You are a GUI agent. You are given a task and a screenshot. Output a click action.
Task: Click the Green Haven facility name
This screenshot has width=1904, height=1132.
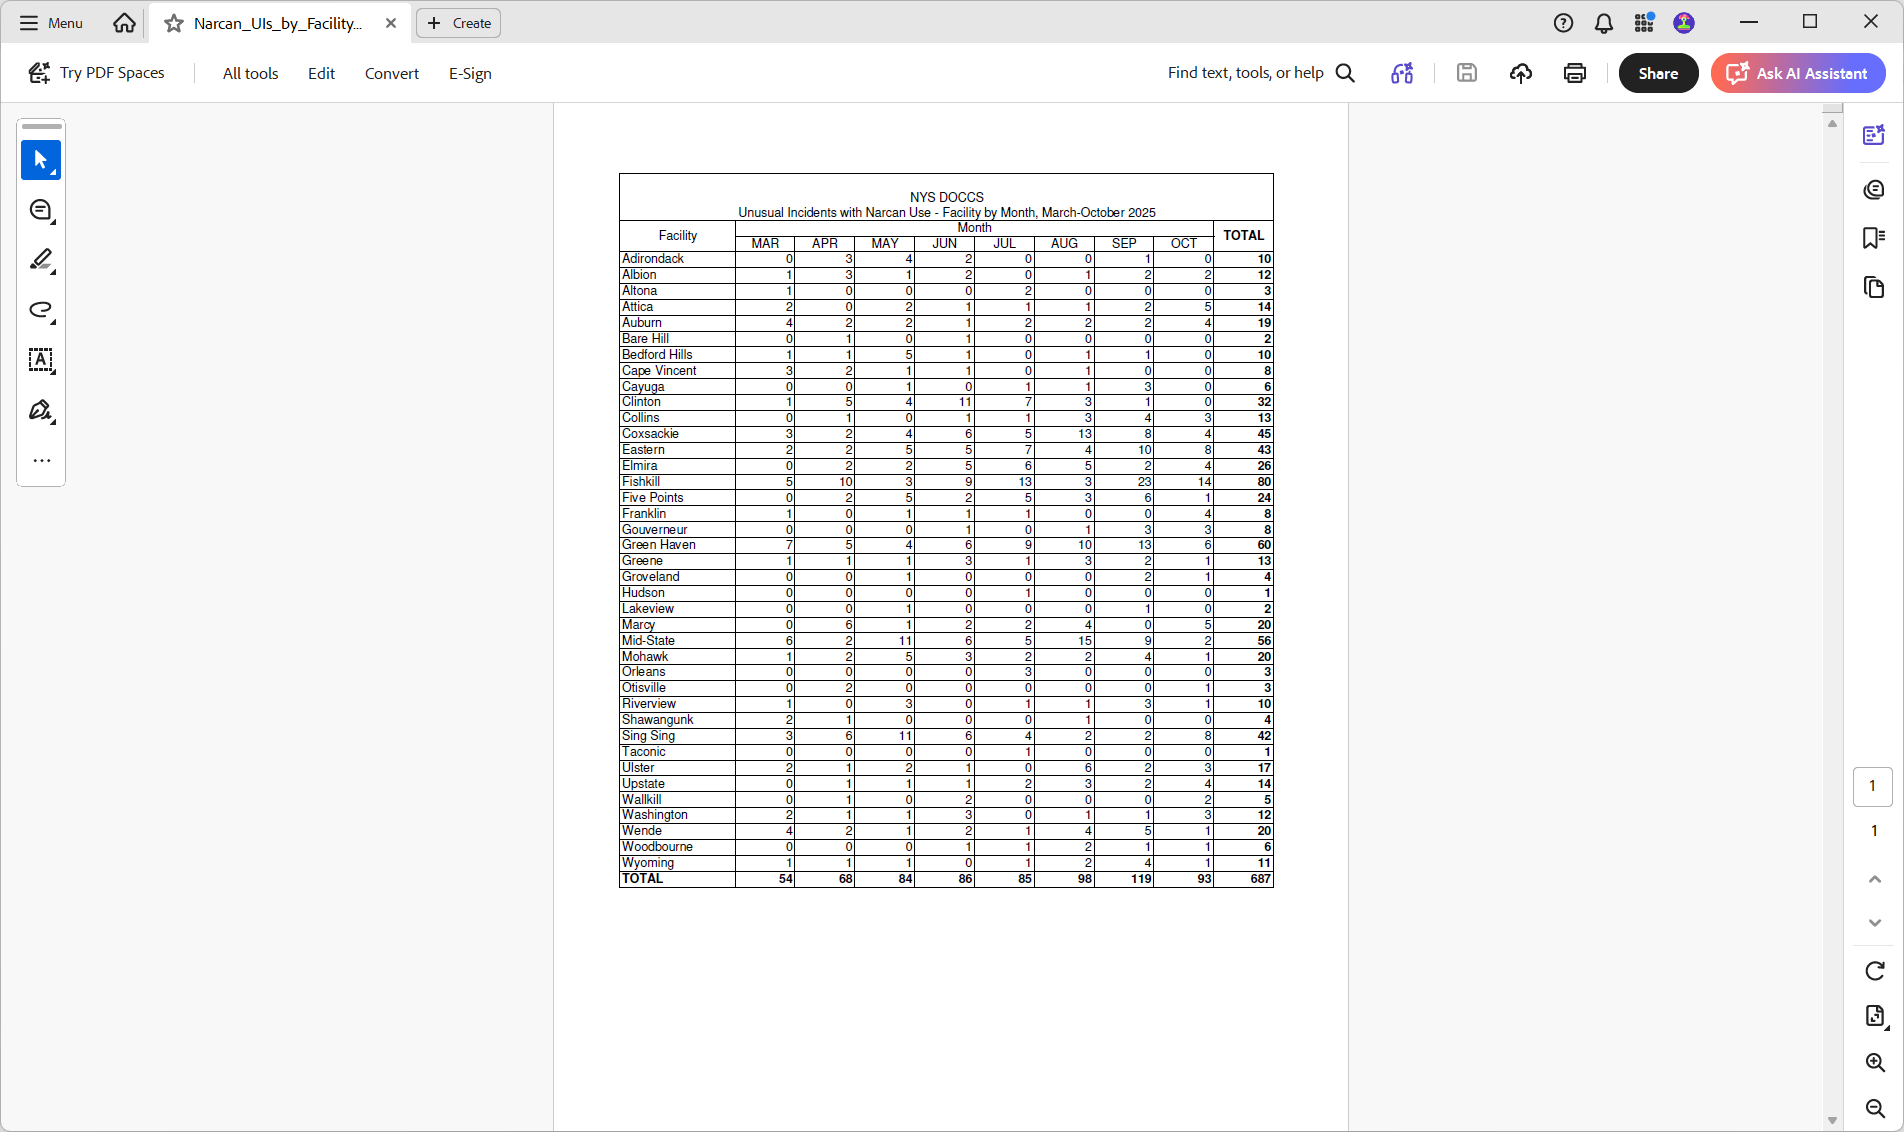pos(659,545)
